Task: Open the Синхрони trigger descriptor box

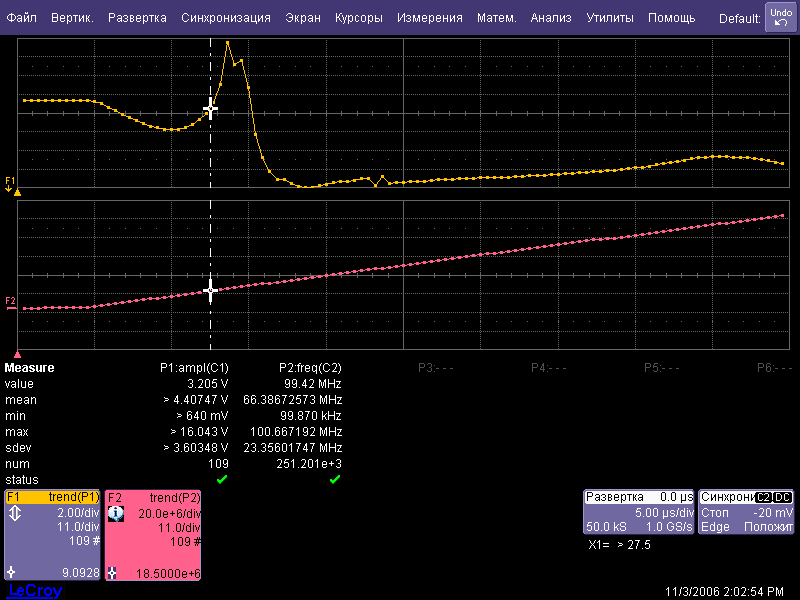Action: pos(746,511)
